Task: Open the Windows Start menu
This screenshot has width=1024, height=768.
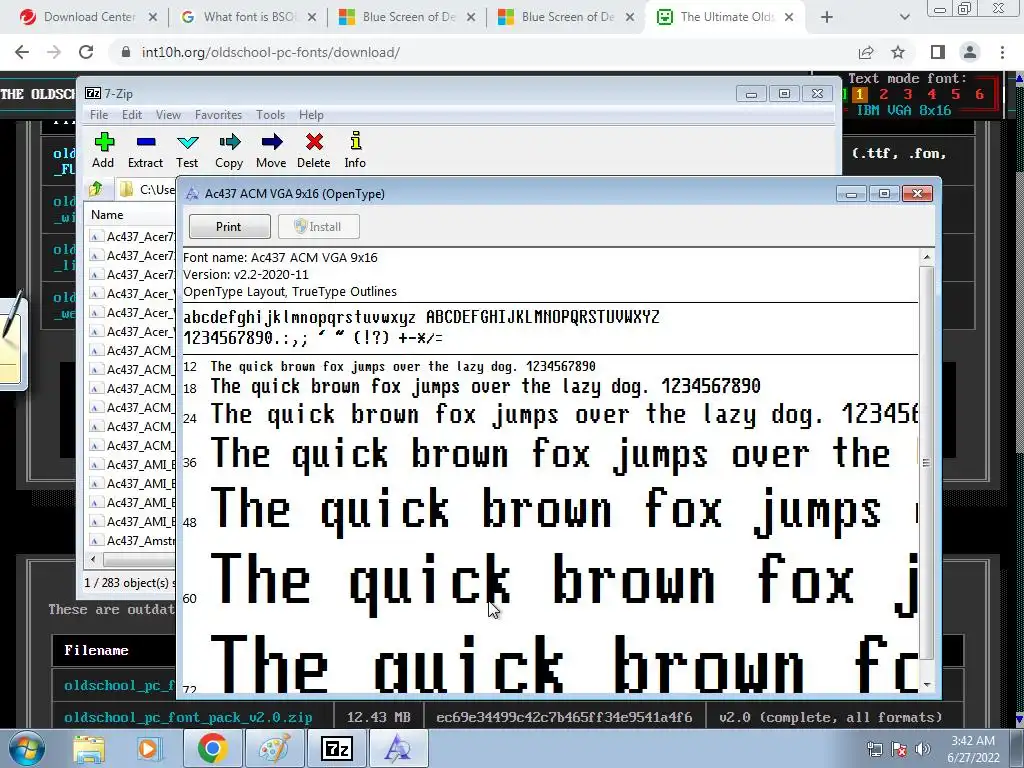Action: tap(26, 748)
